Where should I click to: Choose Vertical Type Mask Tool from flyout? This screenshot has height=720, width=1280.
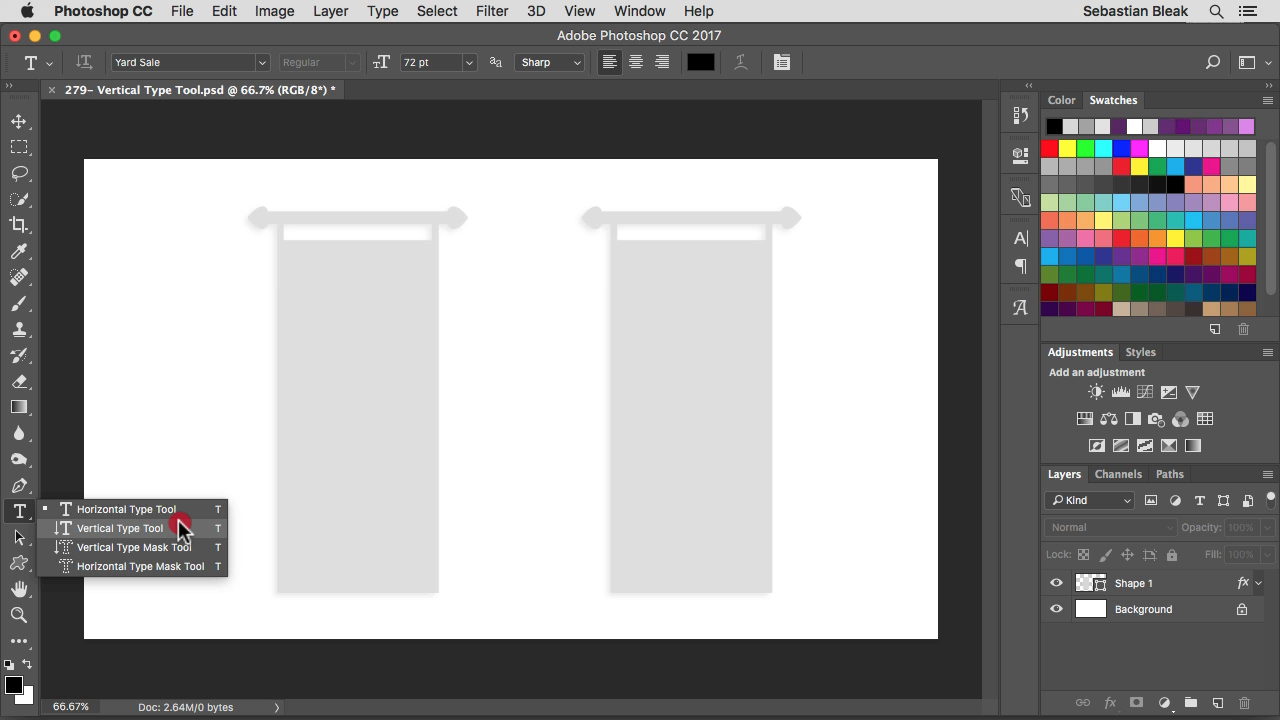133,547
